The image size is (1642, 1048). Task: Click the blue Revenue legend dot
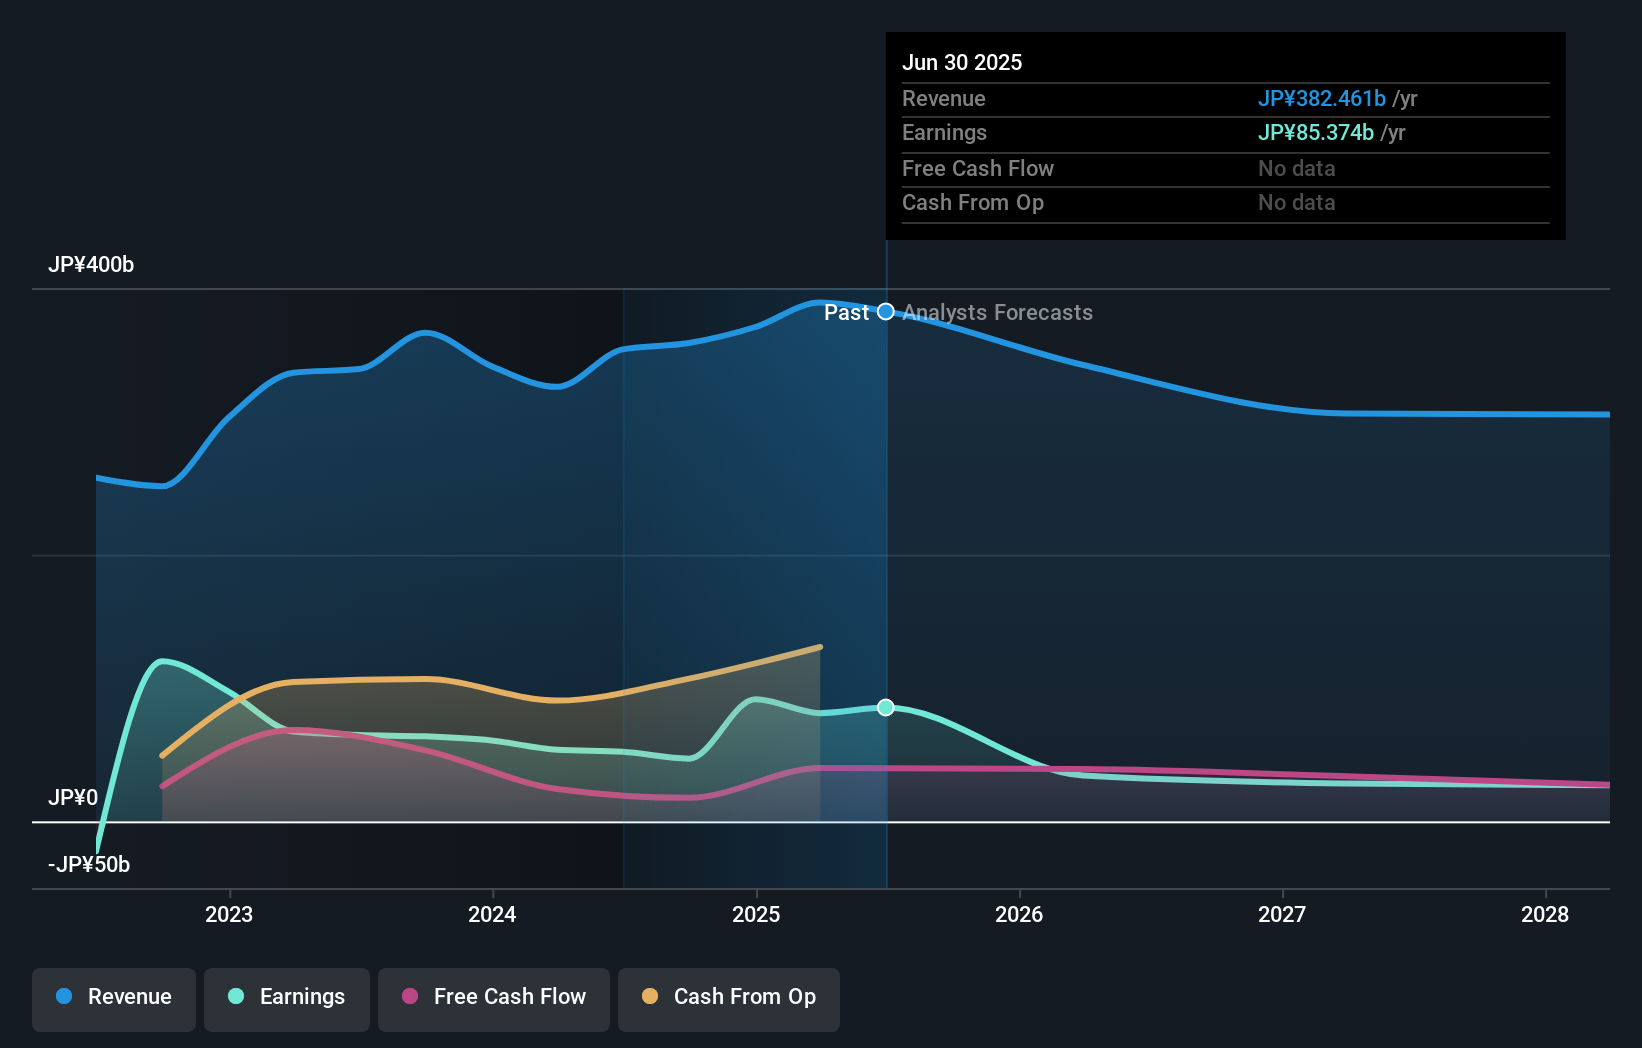tap(64, 996)
